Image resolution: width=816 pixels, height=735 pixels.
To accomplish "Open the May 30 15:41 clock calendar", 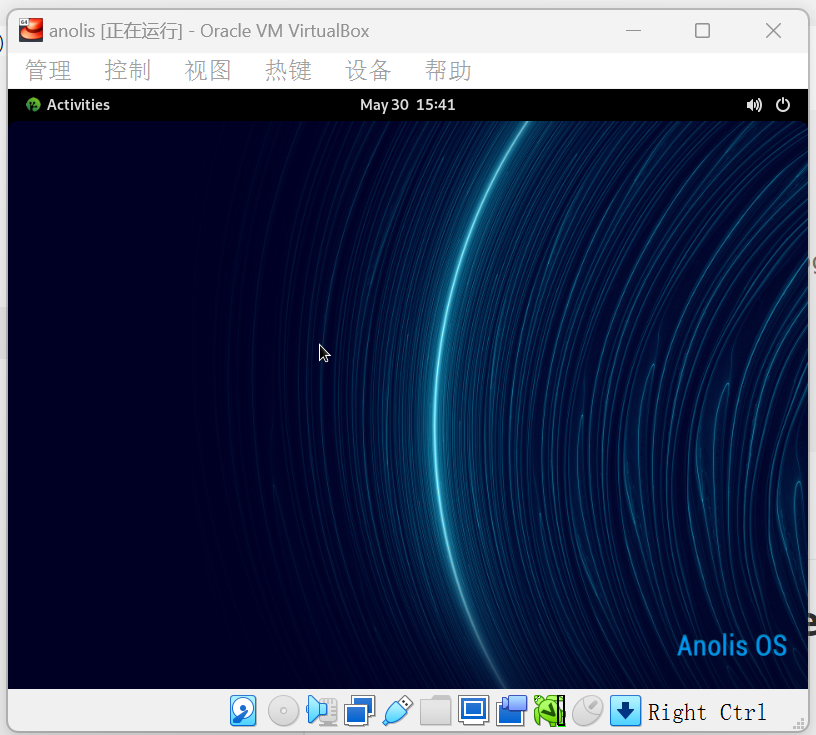I will [407, 105].
